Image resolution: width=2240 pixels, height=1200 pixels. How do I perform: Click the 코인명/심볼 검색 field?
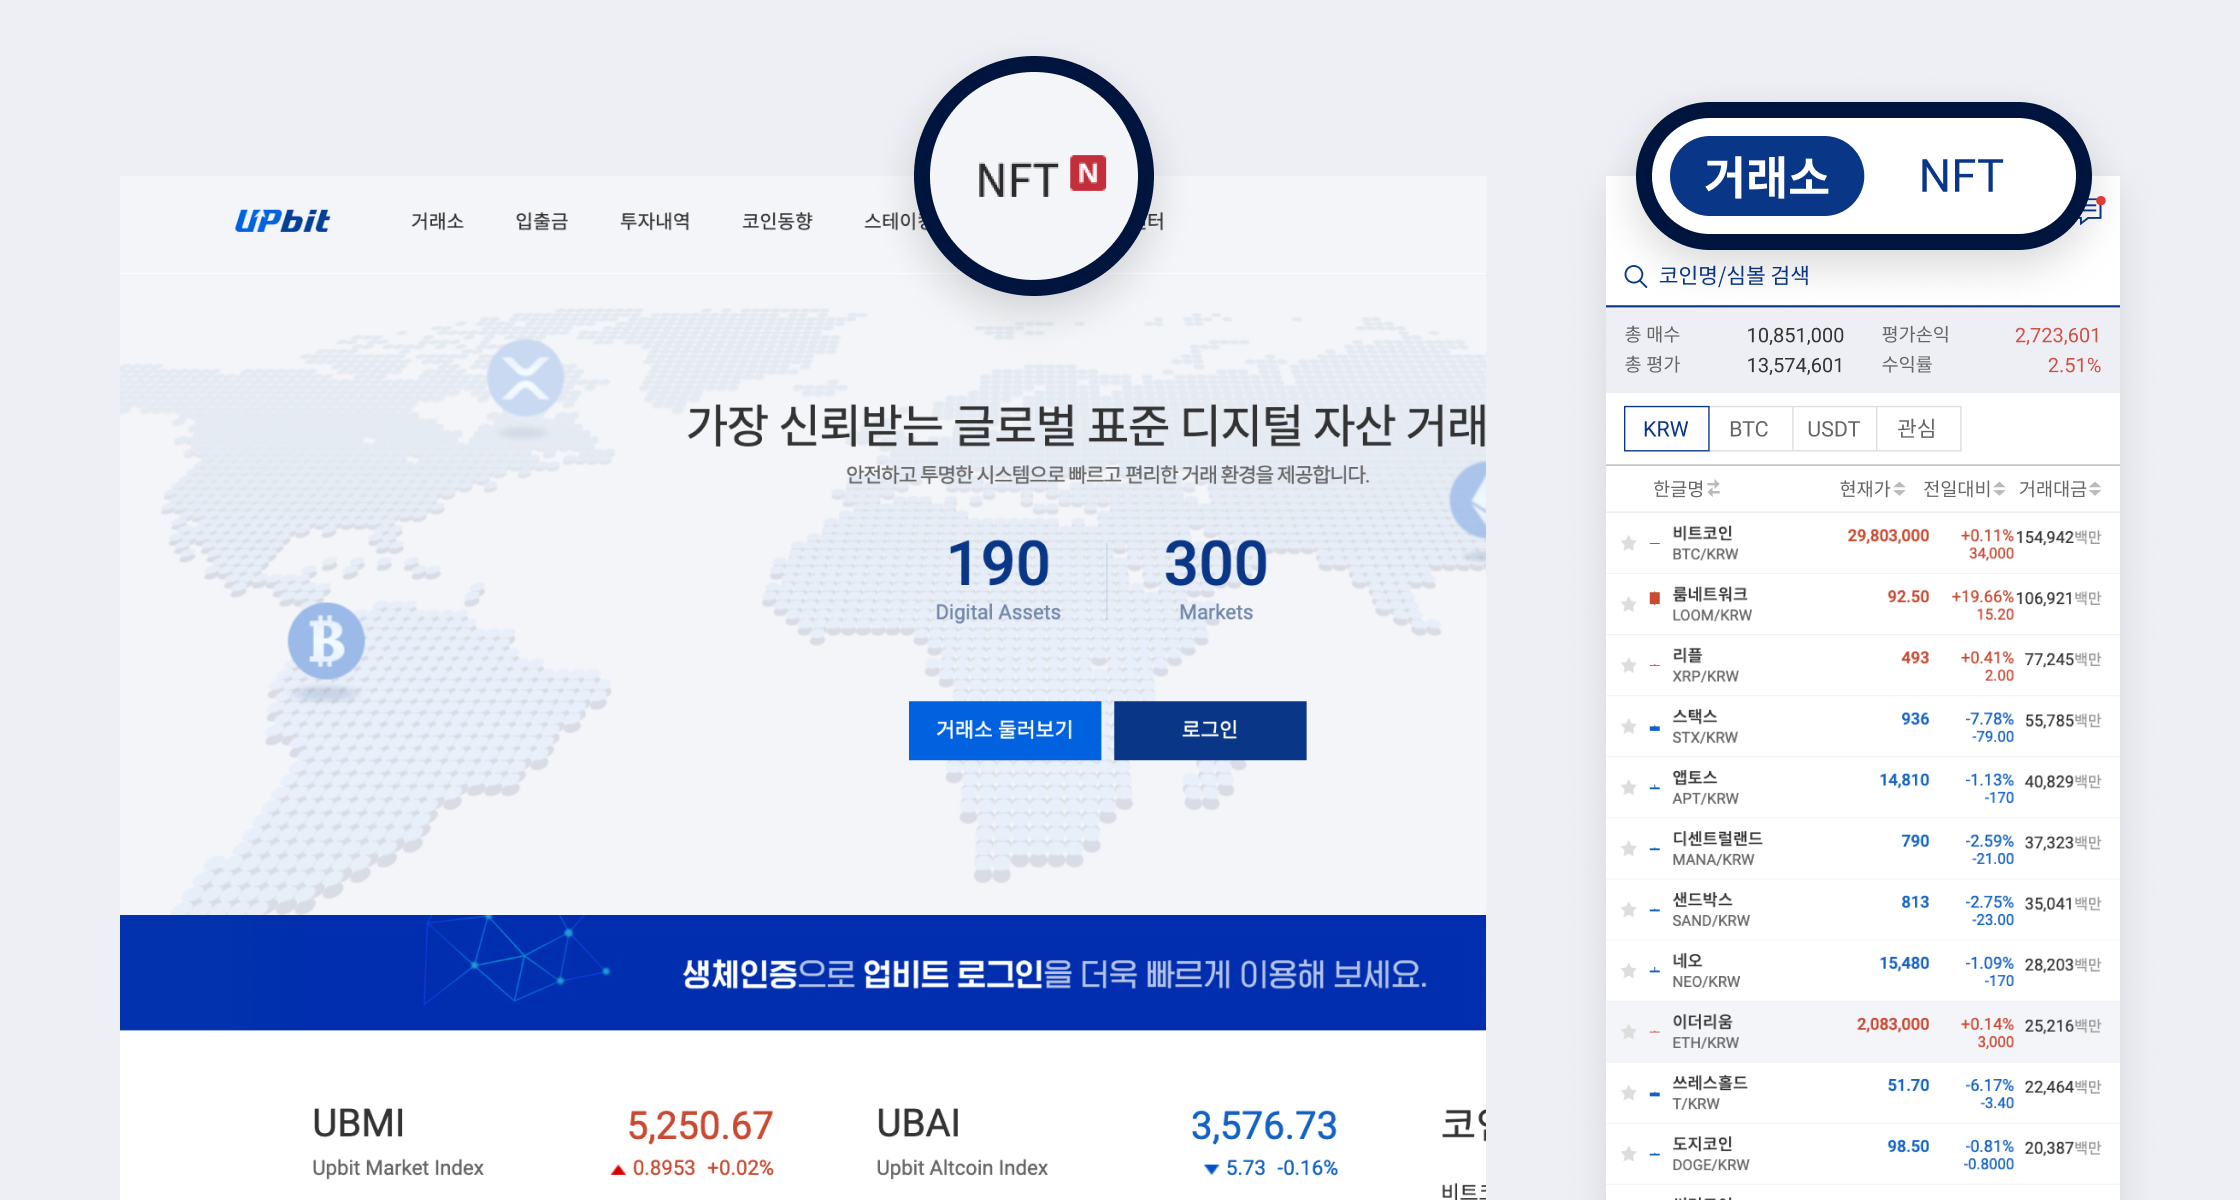[1862, 276]
